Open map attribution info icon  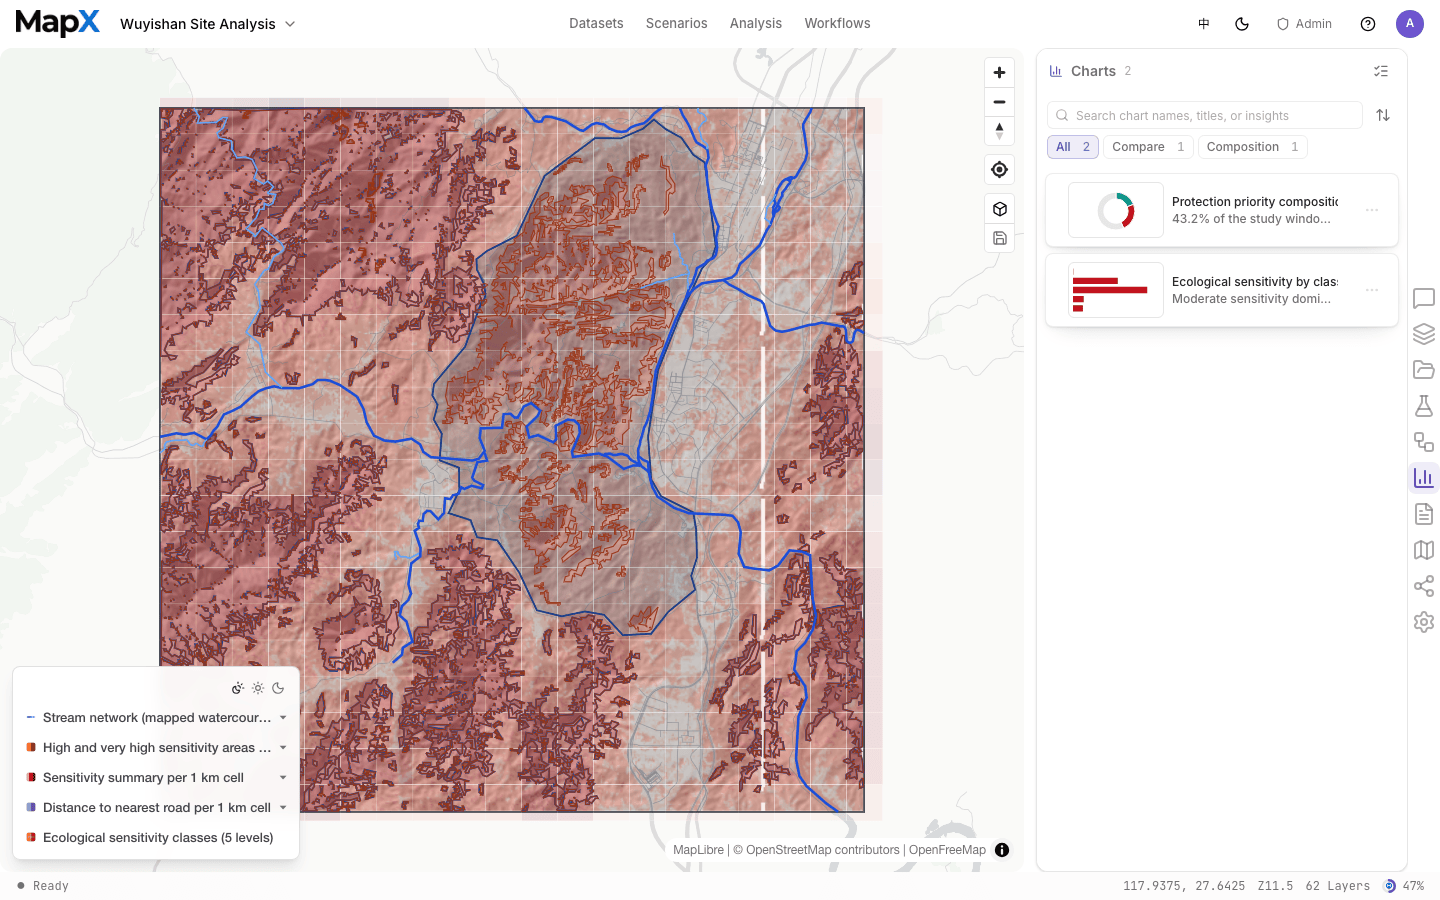pyautogui.click(x=1002, y=850)
